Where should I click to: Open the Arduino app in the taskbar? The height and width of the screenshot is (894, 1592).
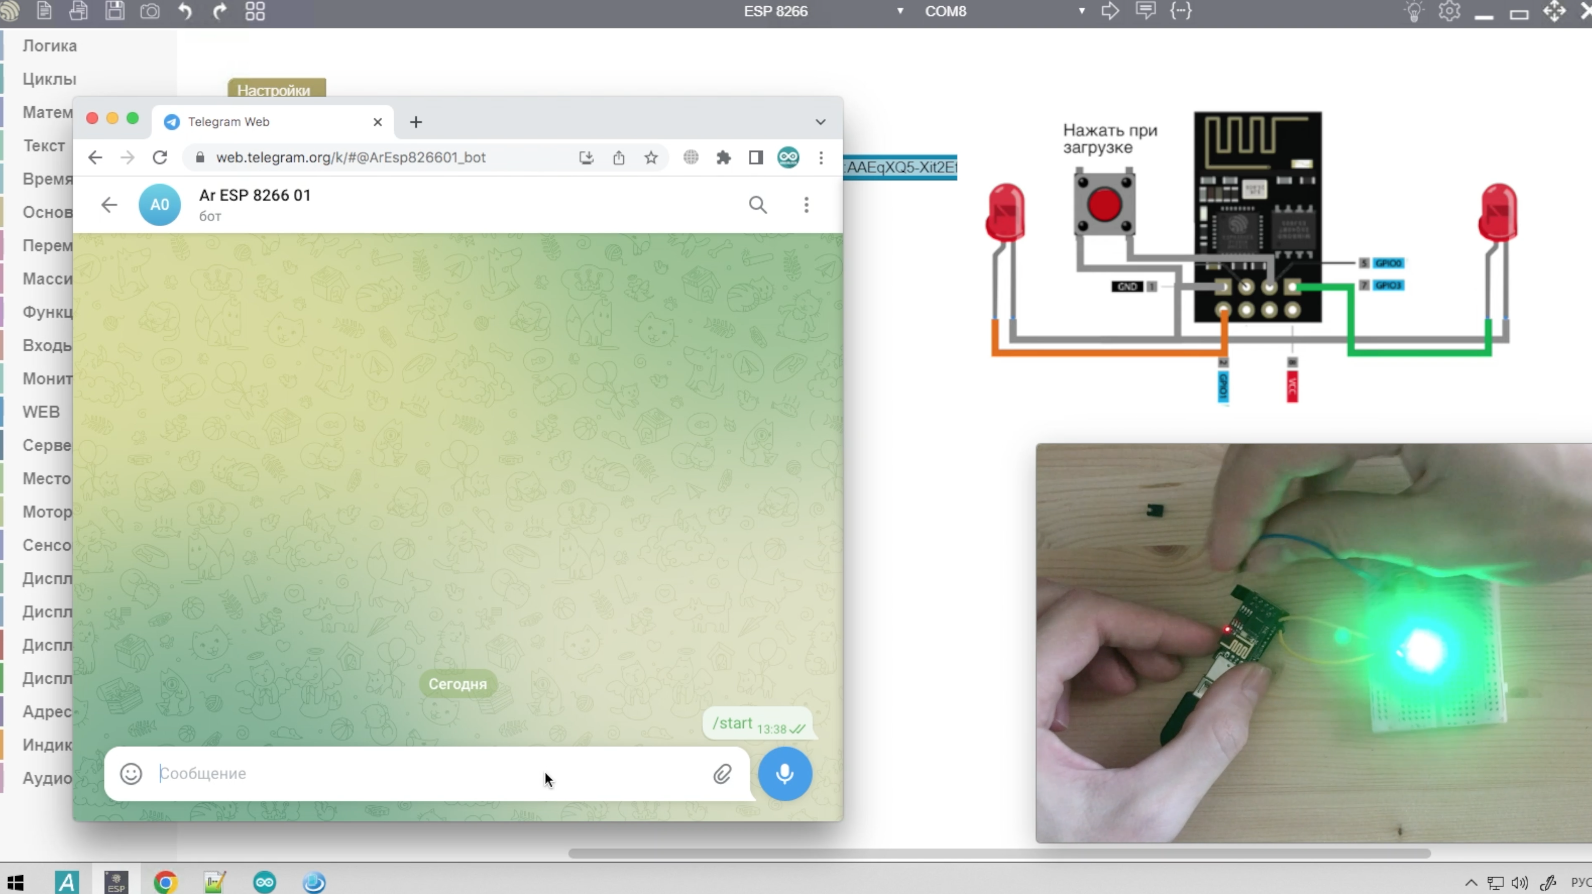[x=264, y=882]
